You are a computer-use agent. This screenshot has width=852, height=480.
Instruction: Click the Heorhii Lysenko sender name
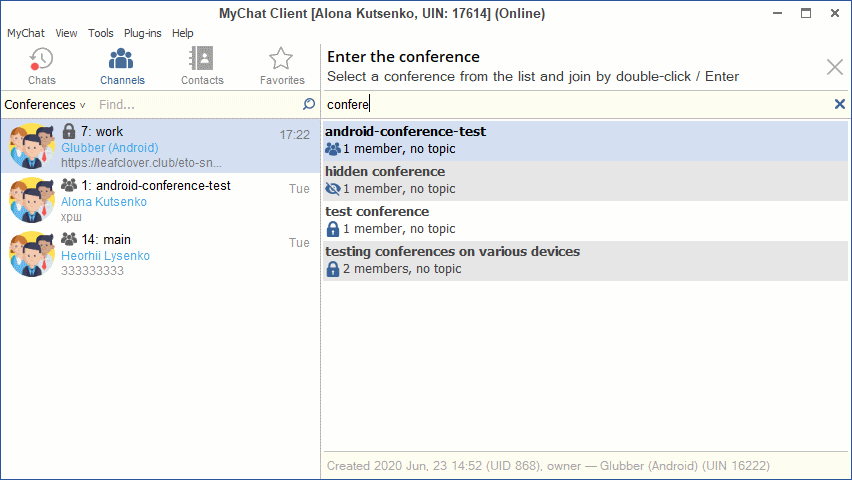[x=105, y=255]
